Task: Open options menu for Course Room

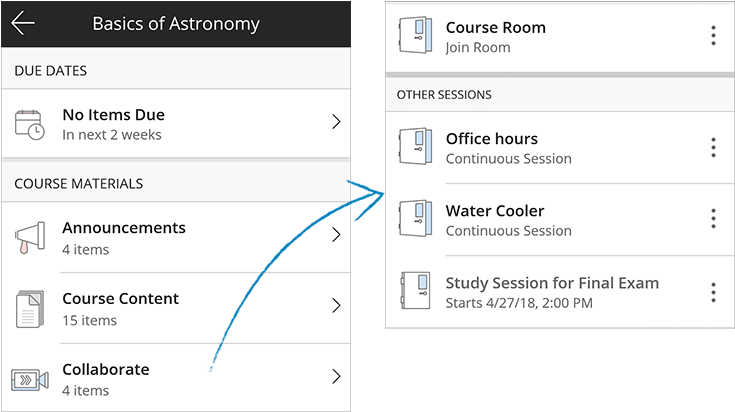Action: pyautogui.click(x=713, y=36)
